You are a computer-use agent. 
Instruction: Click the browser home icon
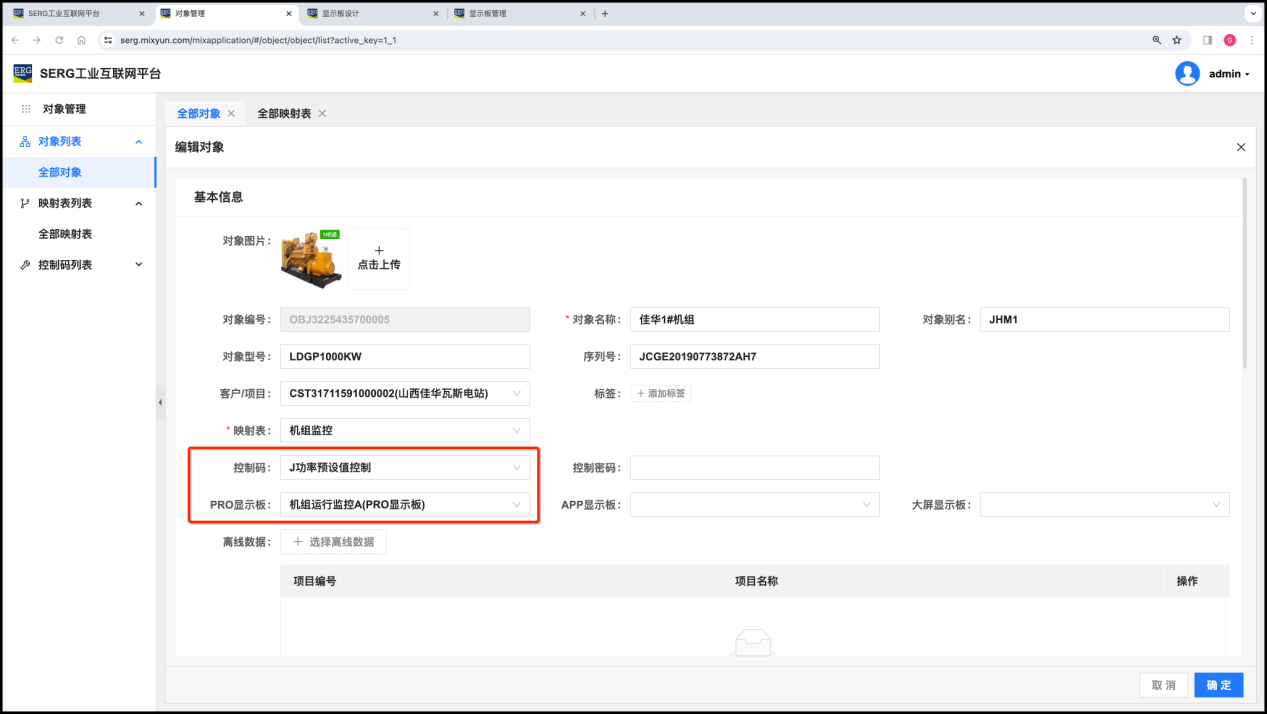coord(81,40)
